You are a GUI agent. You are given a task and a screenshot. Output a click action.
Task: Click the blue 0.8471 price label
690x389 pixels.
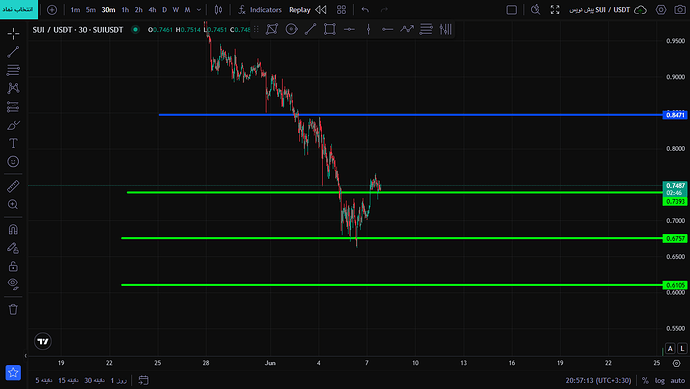675,115
